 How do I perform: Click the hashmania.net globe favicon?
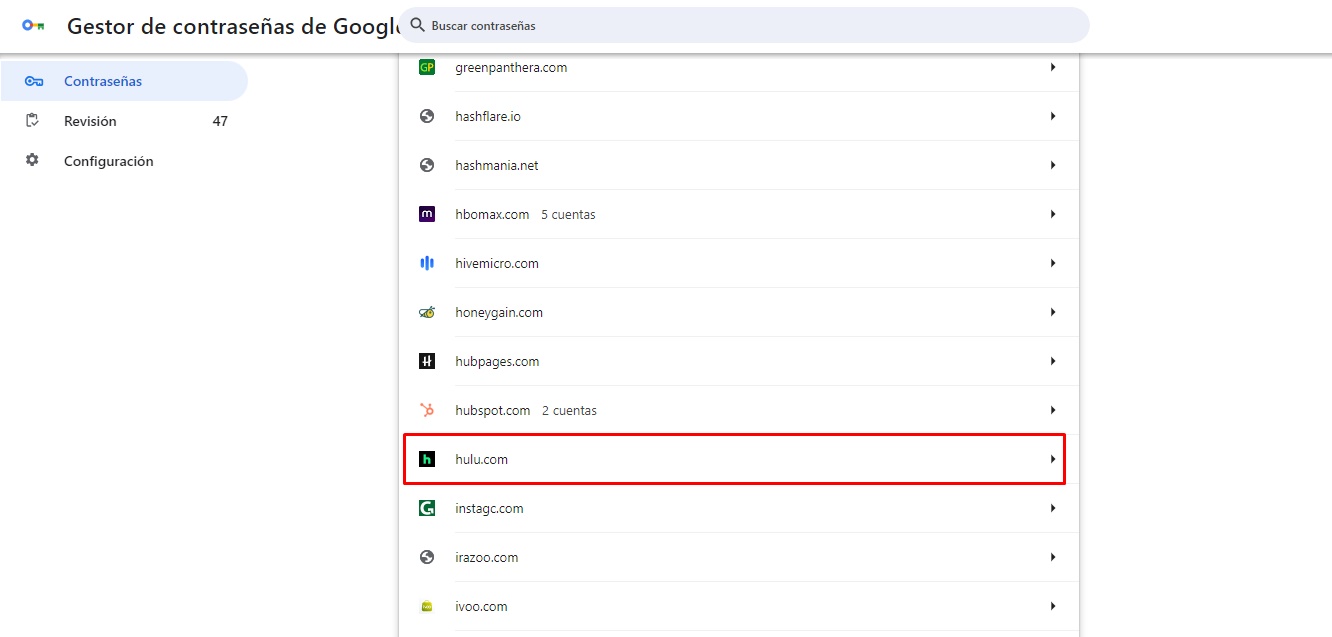427,165
